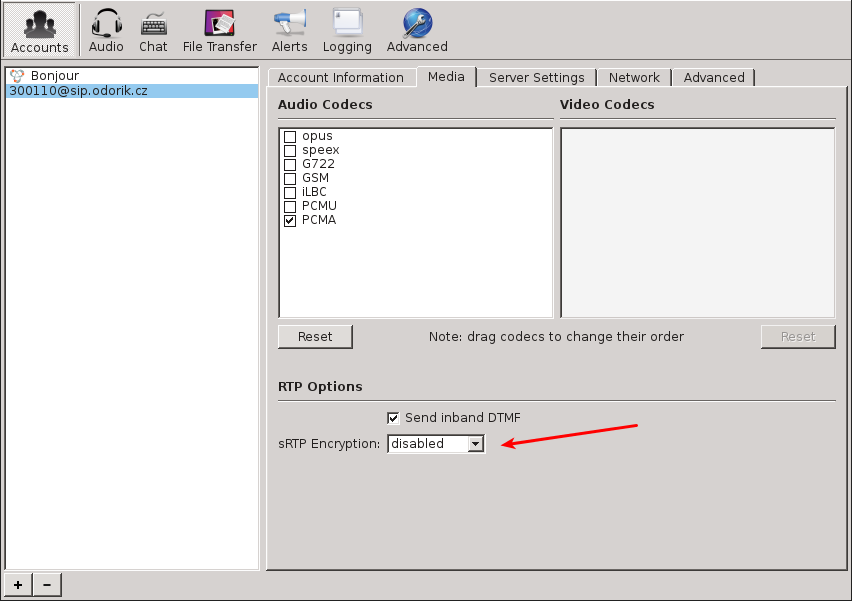The width and height of the screenshot is (852, 601).
Task: Enable the PCMU audio codec
Action: coord(290,206)
